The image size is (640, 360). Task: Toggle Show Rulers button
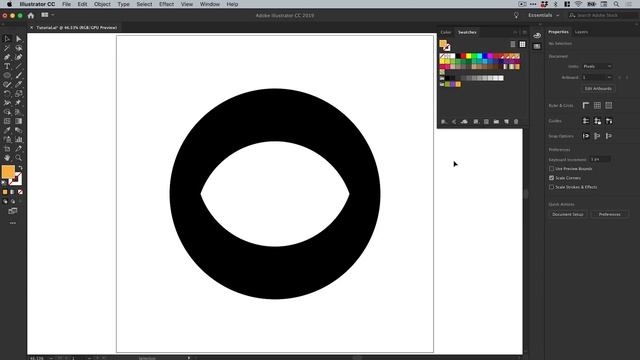click(586, 105)
